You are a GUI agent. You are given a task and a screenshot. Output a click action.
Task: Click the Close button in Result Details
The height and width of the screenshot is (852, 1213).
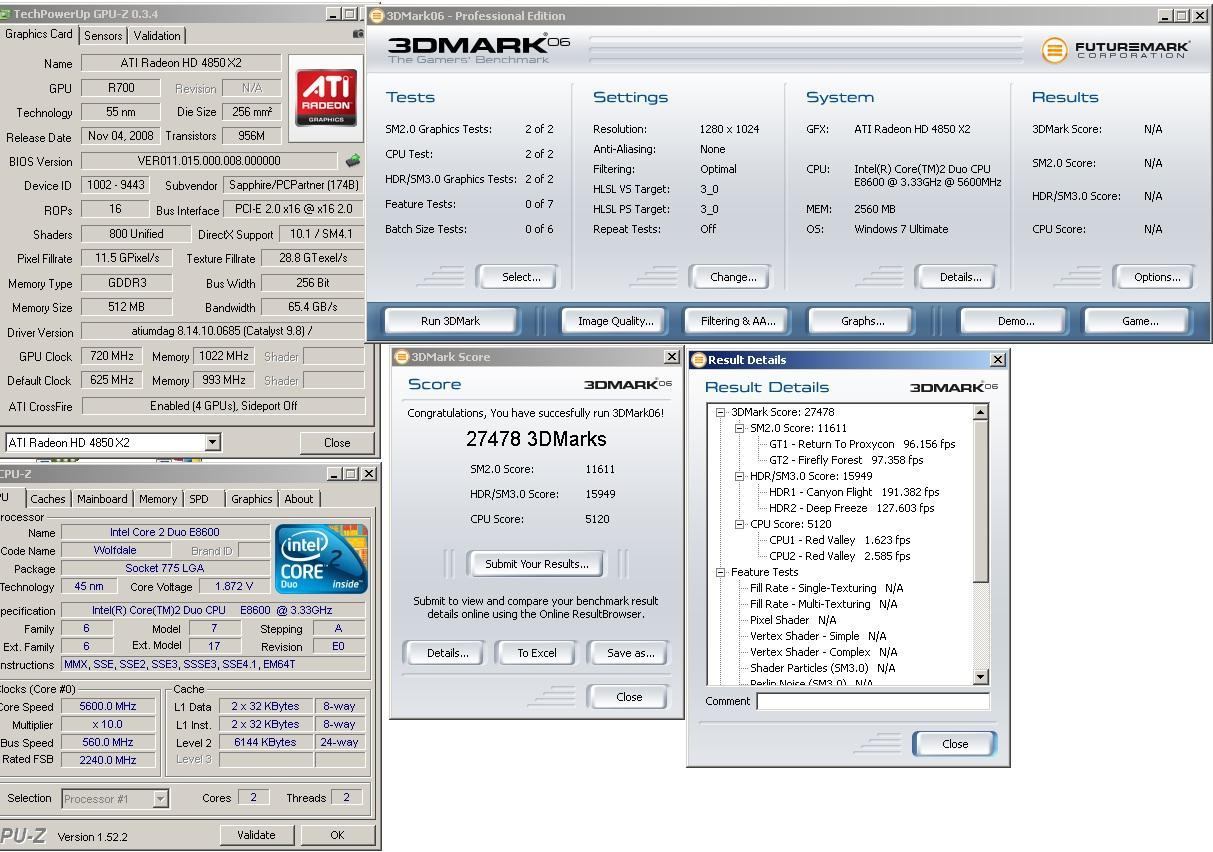pos(955,744)
